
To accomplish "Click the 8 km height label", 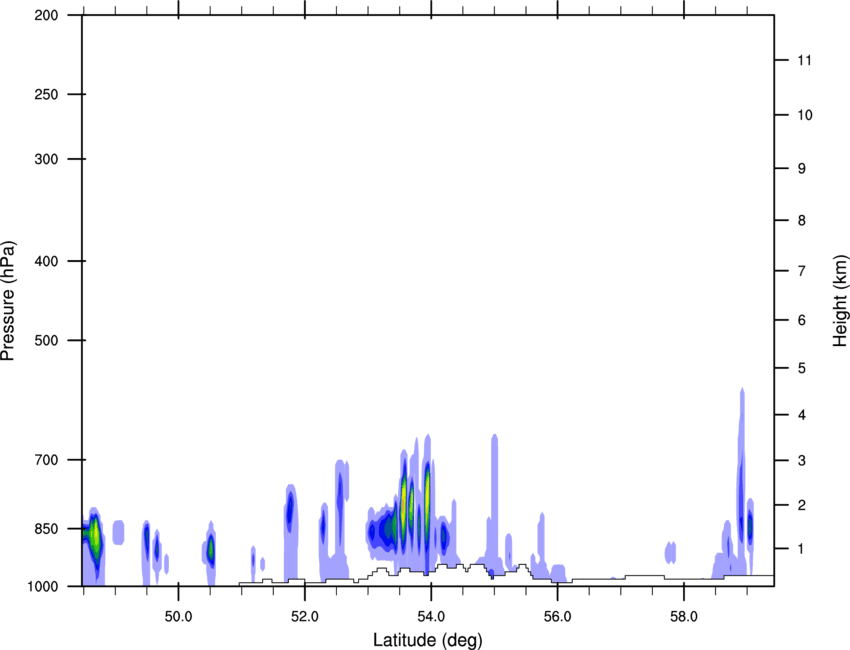I will click(x=802, y=220).
